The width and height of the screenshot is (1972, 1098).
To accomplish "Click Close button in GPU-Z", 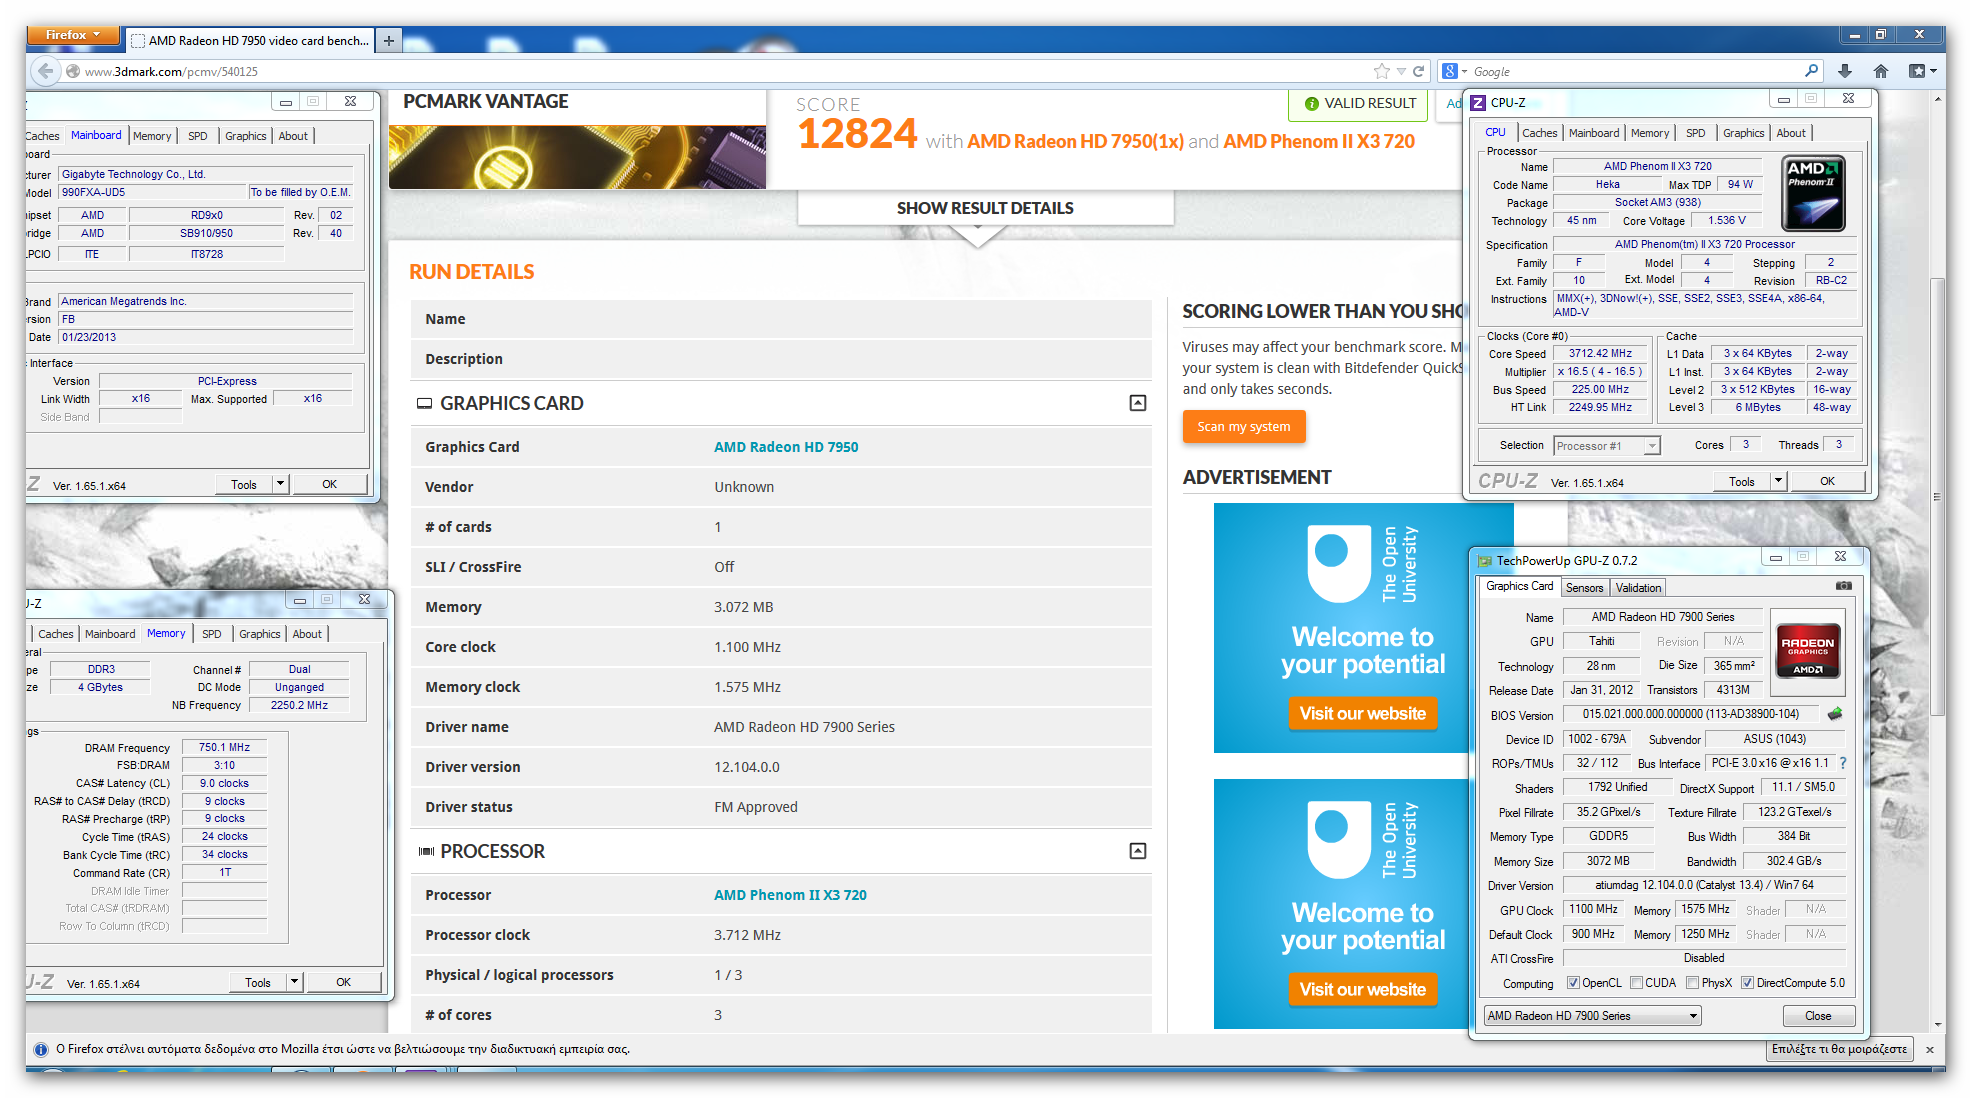I will [1818, 1016].
